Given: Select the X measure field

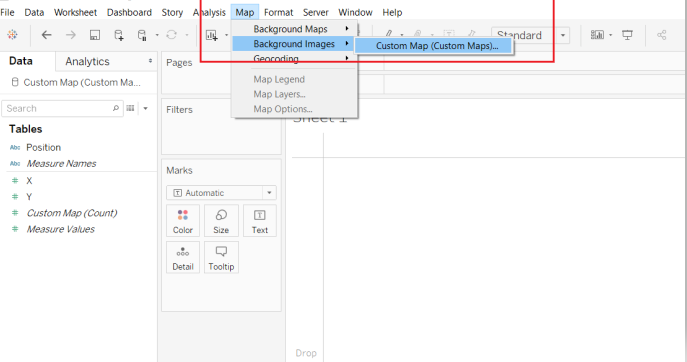Looking at the screenshot, I should coord(29,181).
